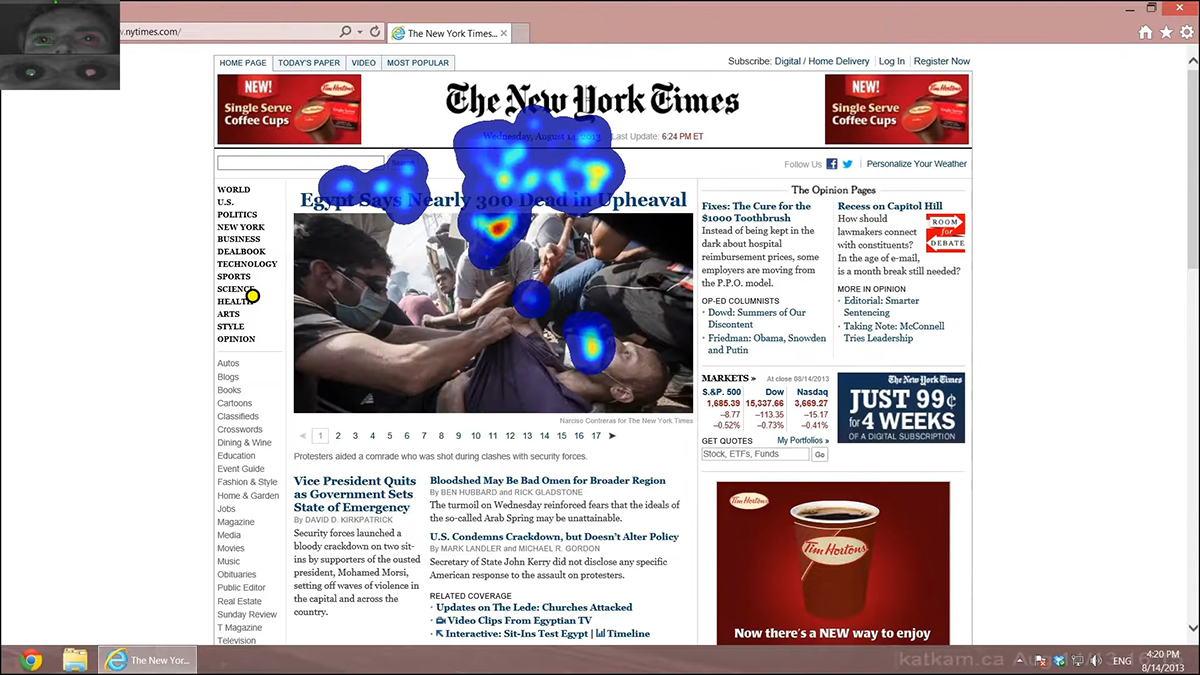Open the MOST POPULAR tab
This screenshot has width=1200, height=675.
point(418,62)
